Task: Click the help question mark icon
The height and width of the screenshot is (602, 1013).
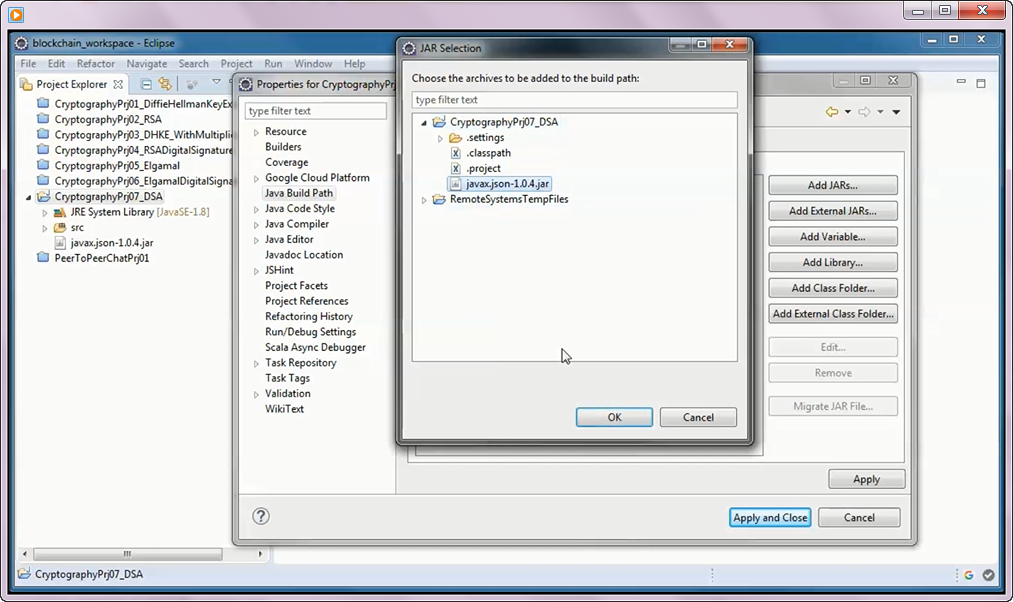Action: 261,516
